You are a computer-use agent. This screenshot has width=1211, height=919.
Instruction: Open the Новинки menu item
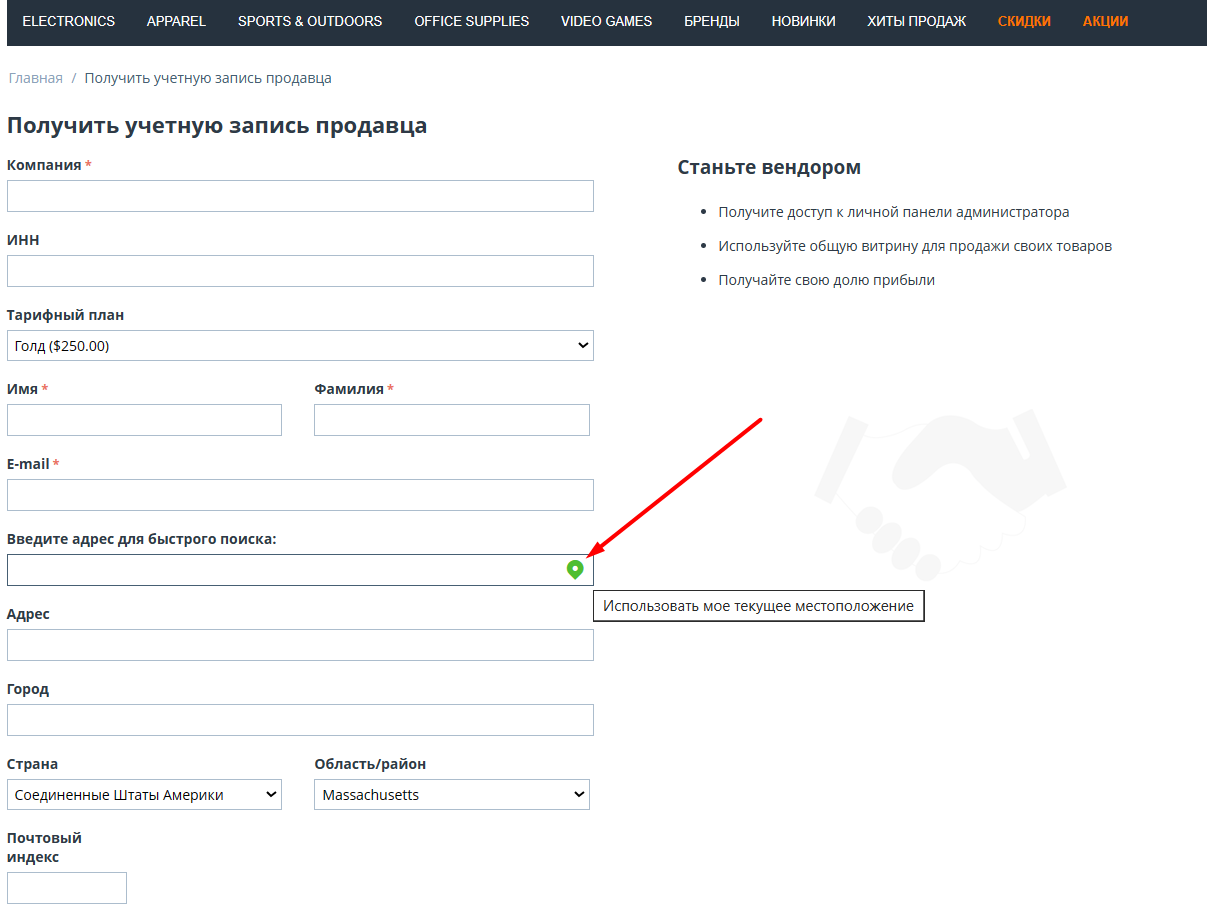point(804,21)
